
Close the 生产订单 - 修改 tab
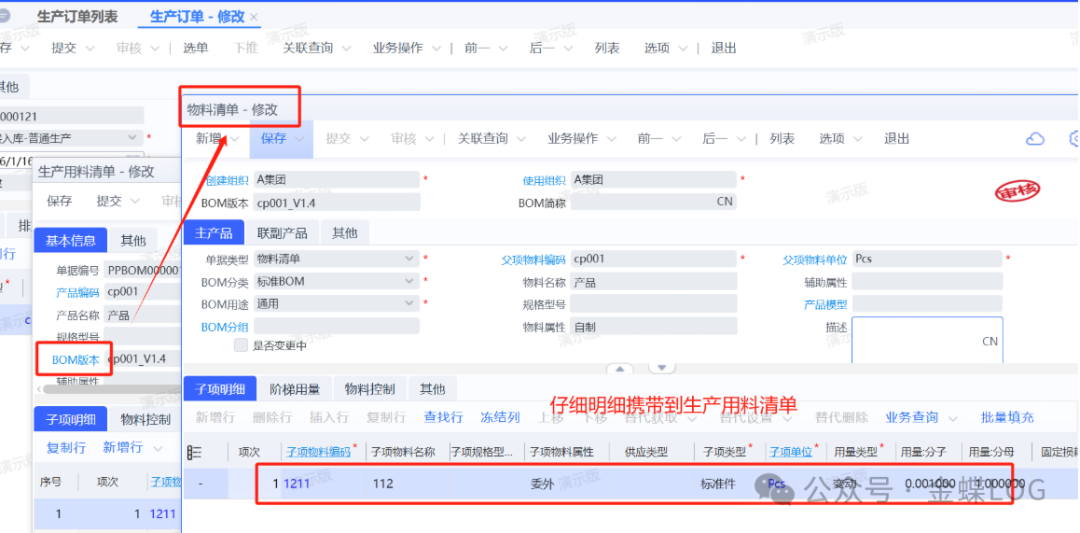click(x=254, y=17)
